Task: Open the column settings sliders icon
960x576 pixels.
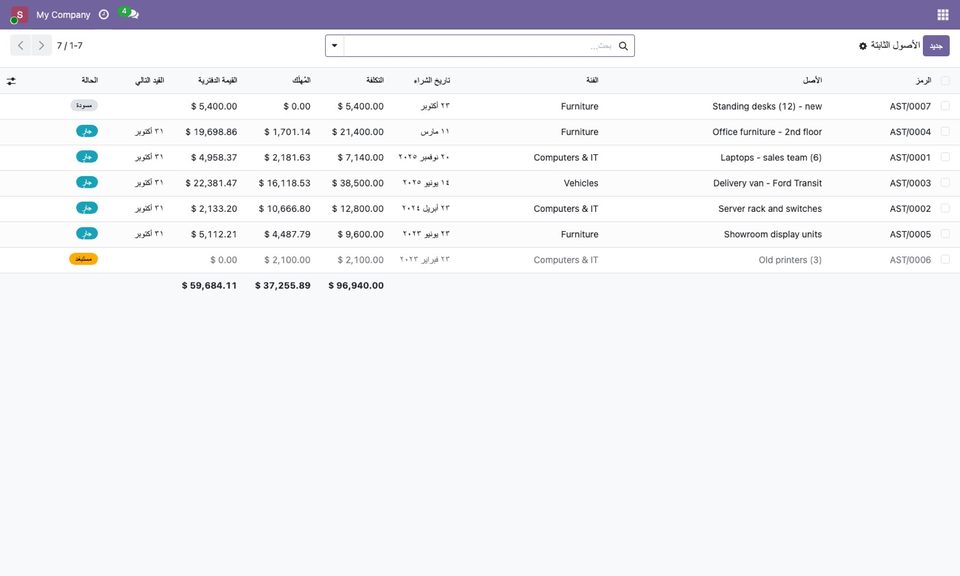Action: coord(11,81)
